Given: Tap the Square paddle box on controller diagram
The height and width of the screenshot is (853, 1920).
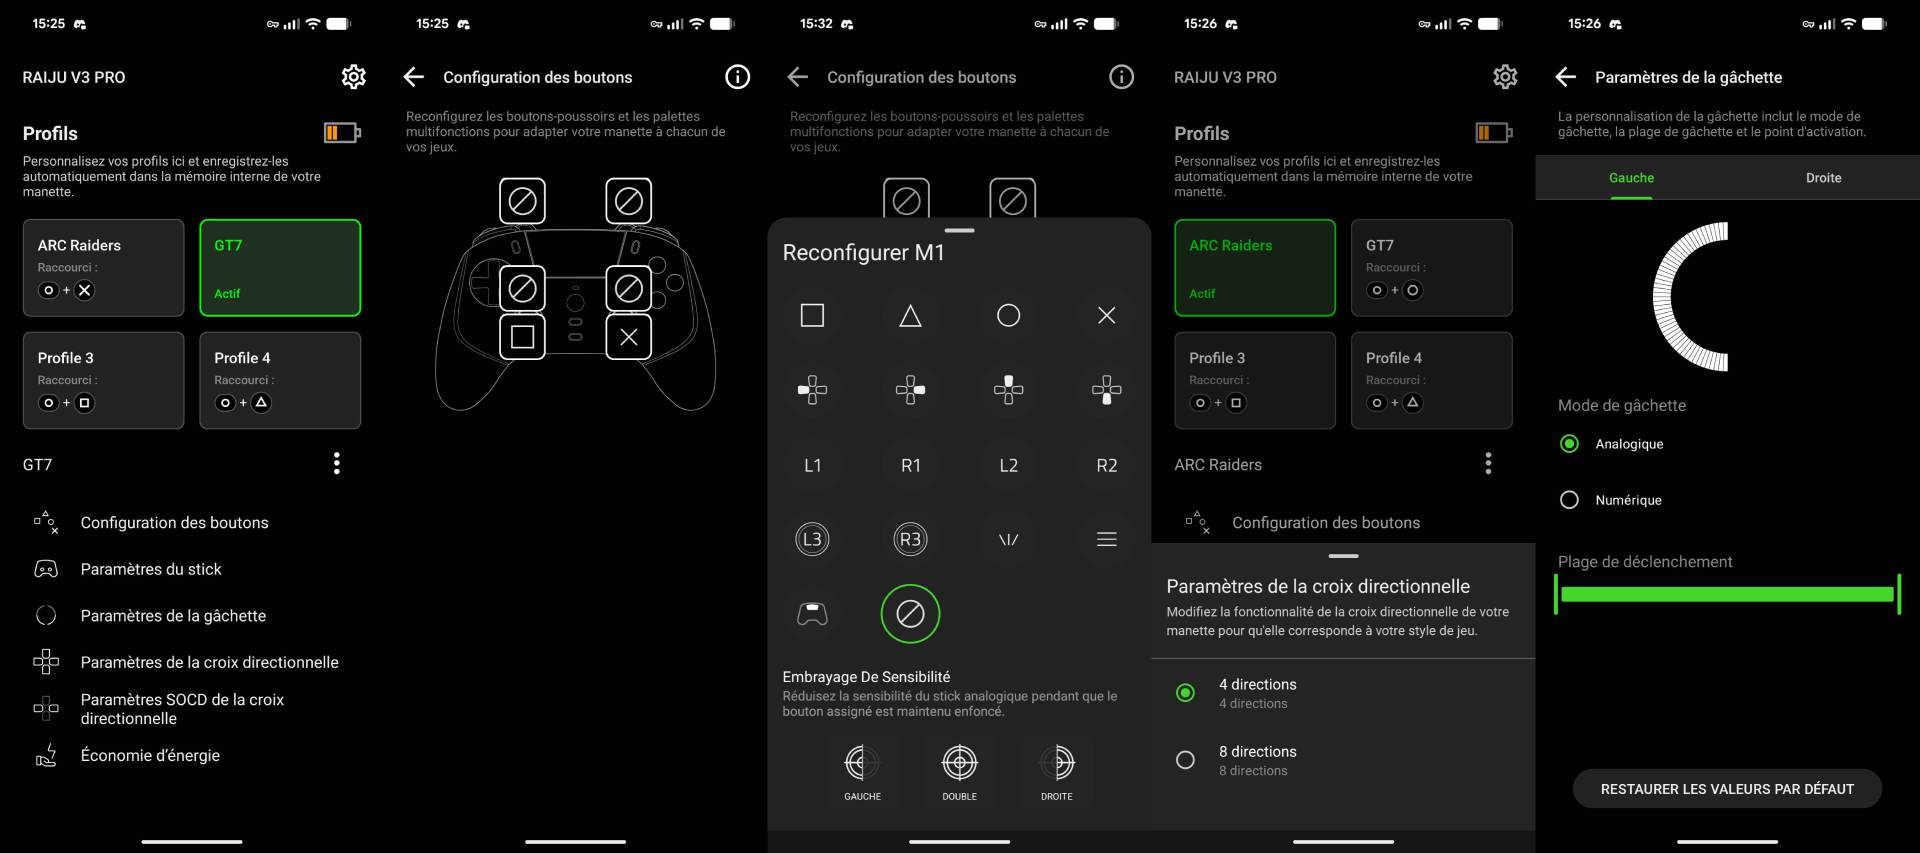Looking at the screenshot, I should click(x=522, y=337).
